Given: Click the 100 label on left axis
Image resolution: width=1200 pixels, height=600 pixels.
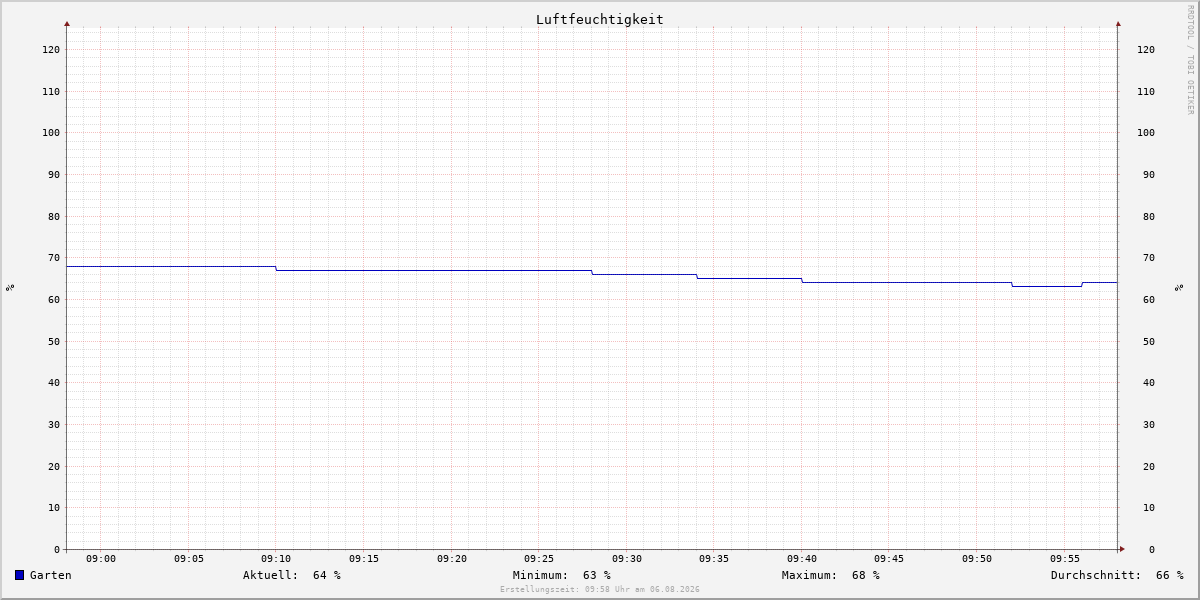Looking at the screenshot, I should tap(50, 132).
